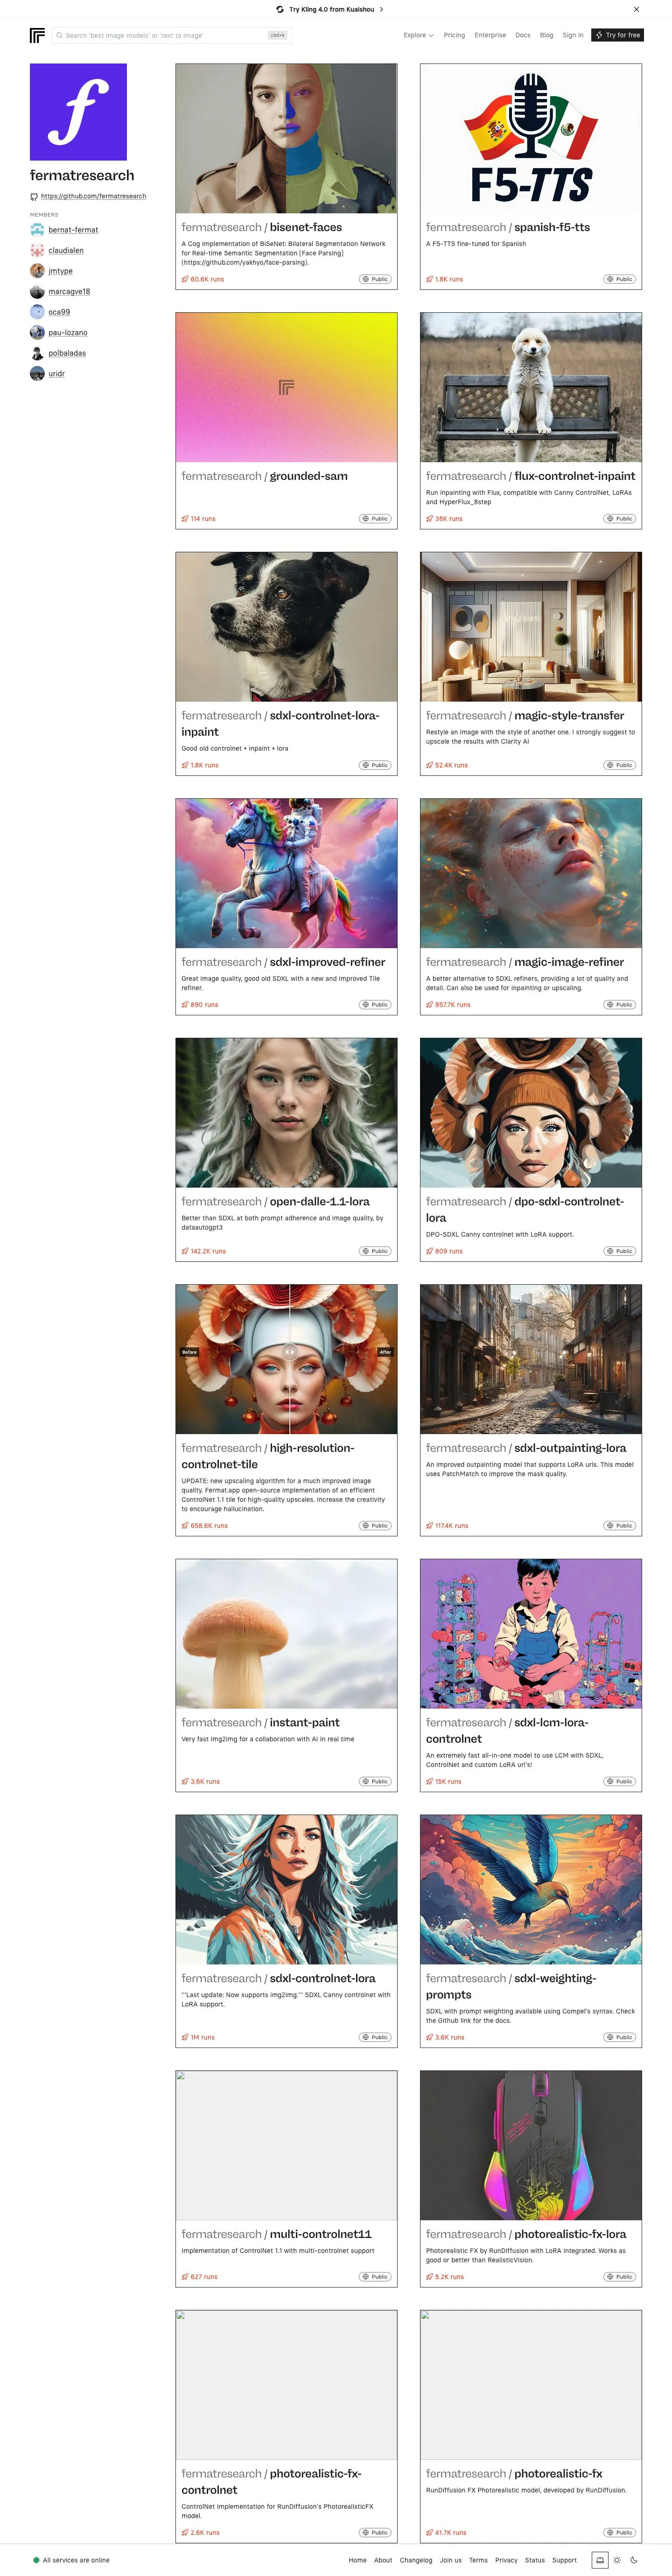
Task: Open member bernat-fermat's avatar
Action: [x=37, y=230]
